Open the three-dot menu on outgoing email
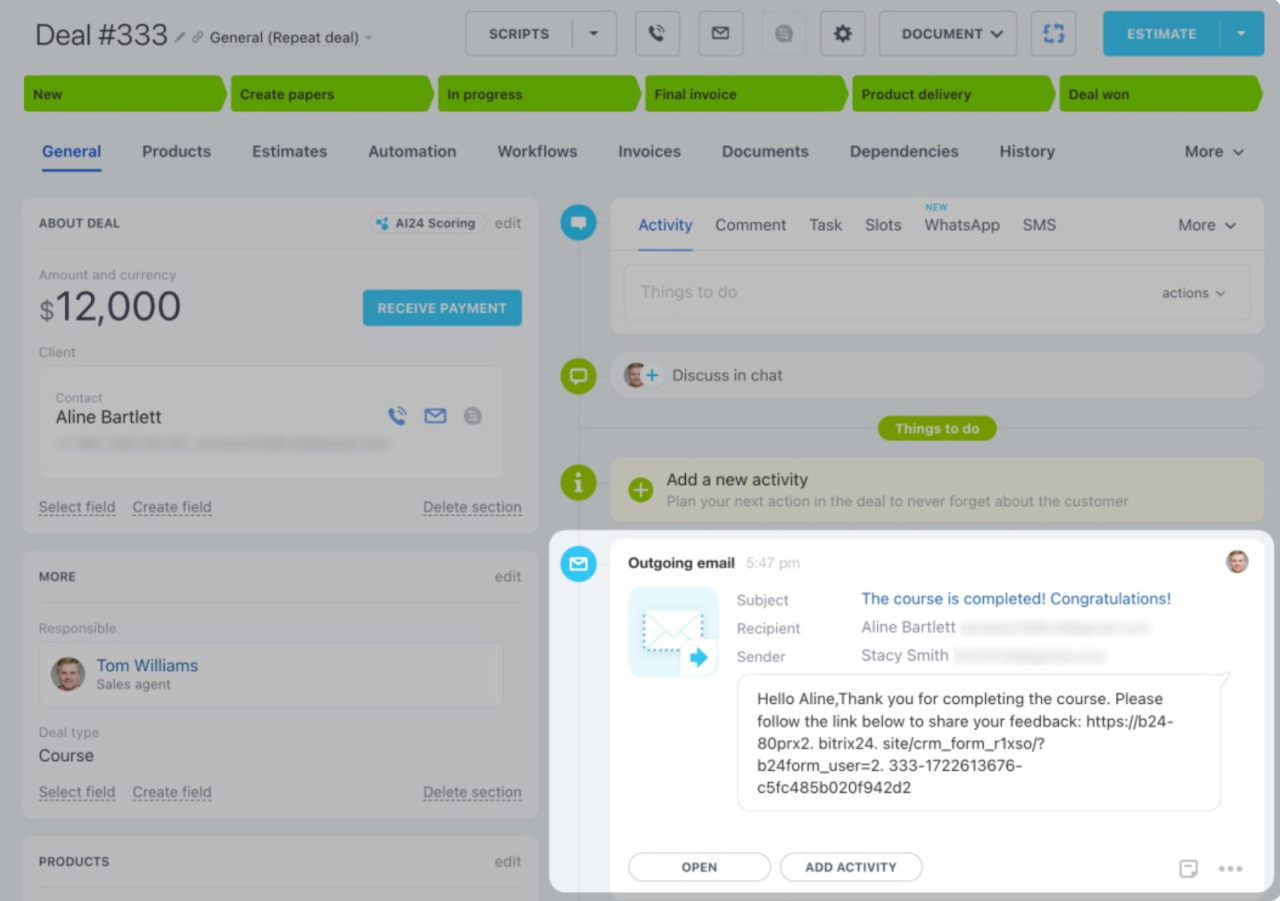 (x=1230, y=868)
